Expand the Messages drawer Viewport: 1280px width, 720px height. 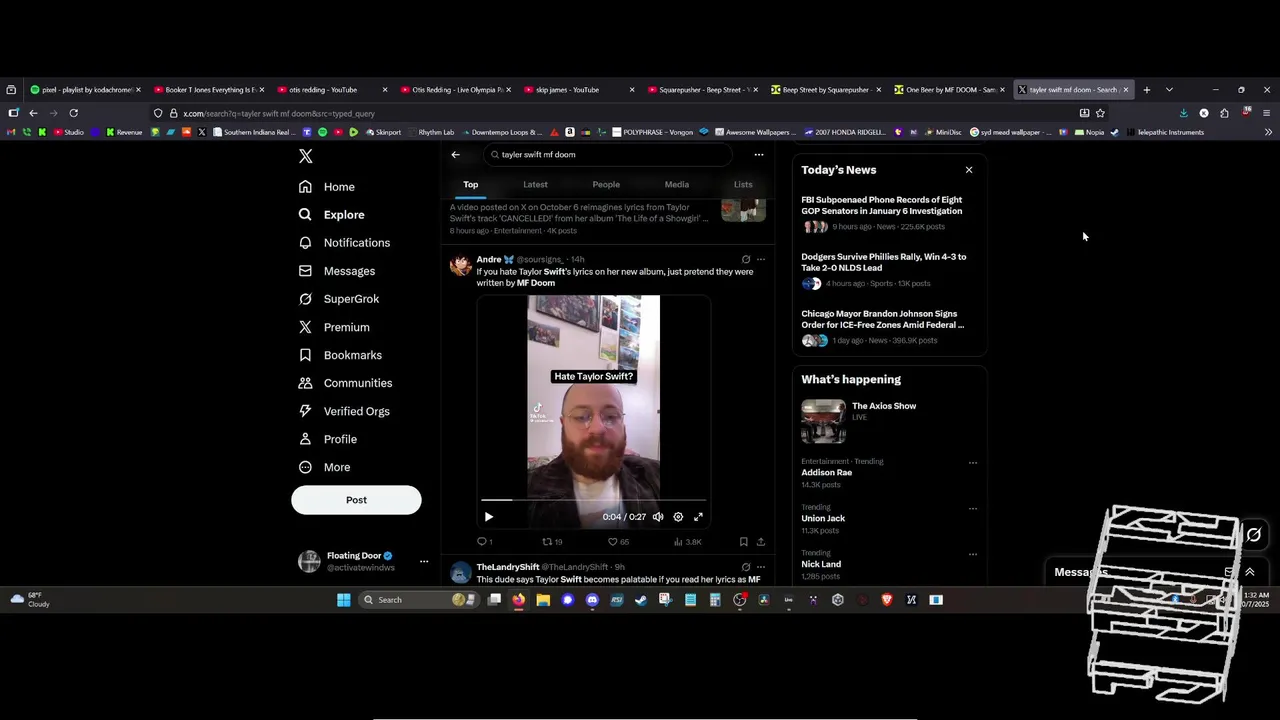click(x=1250, y=572)
